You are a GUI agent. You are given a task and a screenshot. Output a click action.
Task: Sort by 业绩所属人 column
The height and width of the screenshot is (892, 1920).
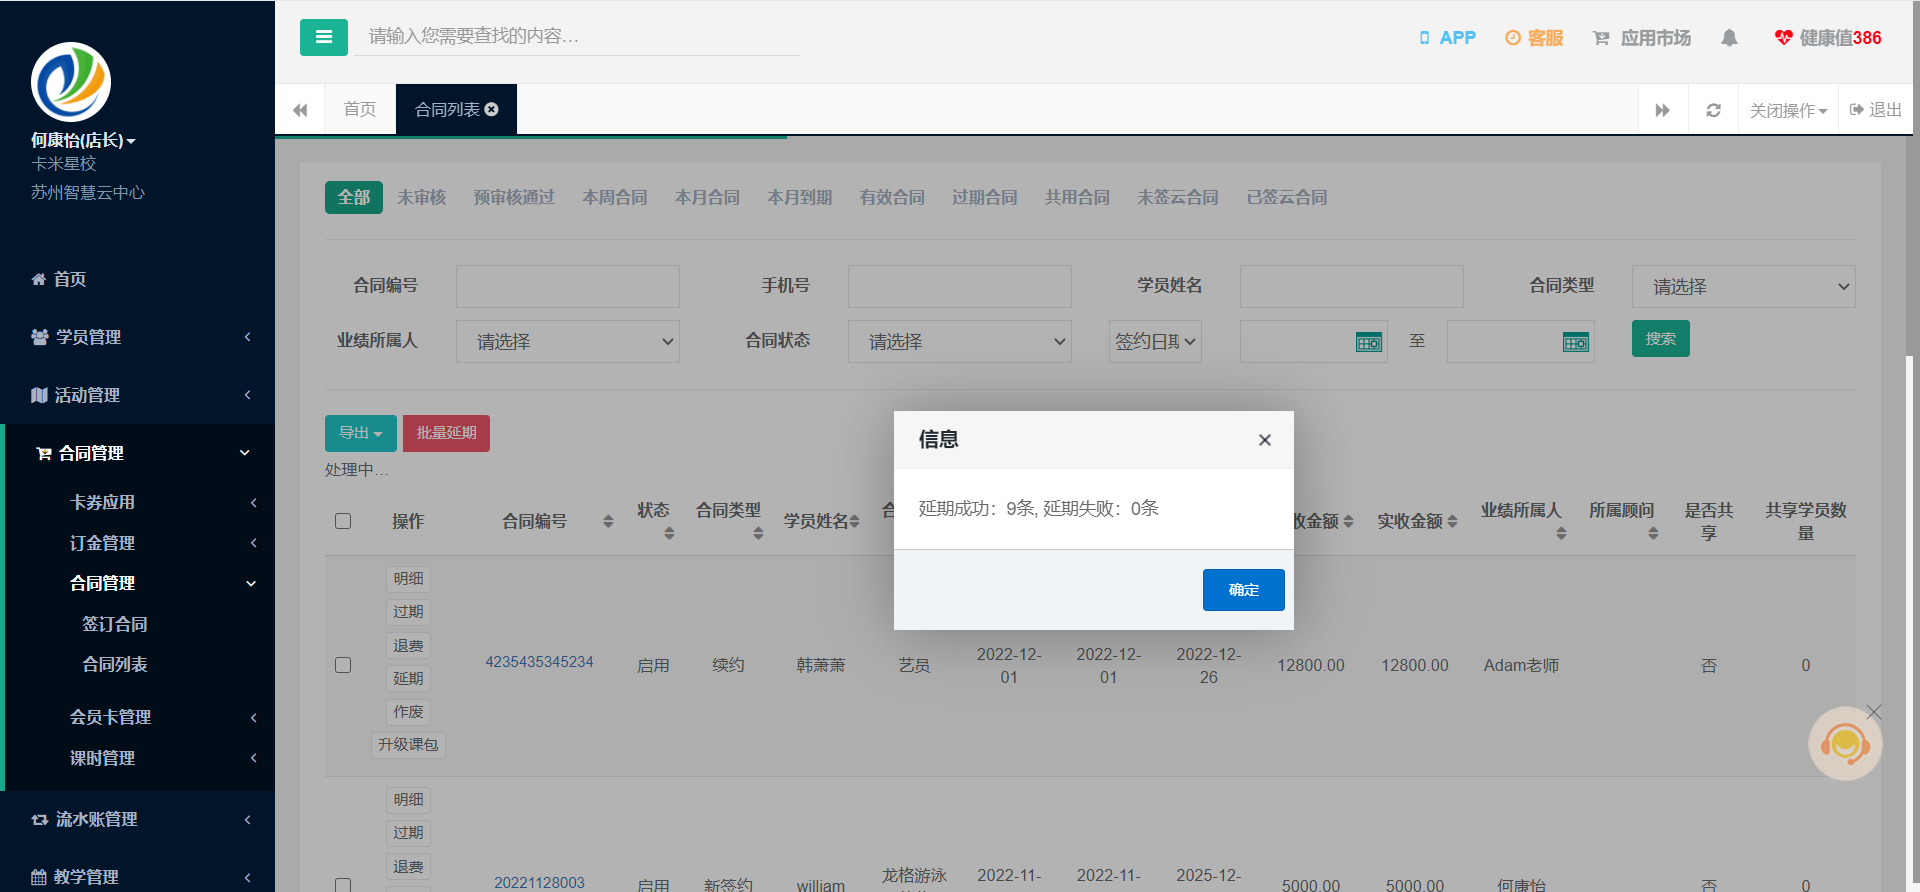[1561, 533]
